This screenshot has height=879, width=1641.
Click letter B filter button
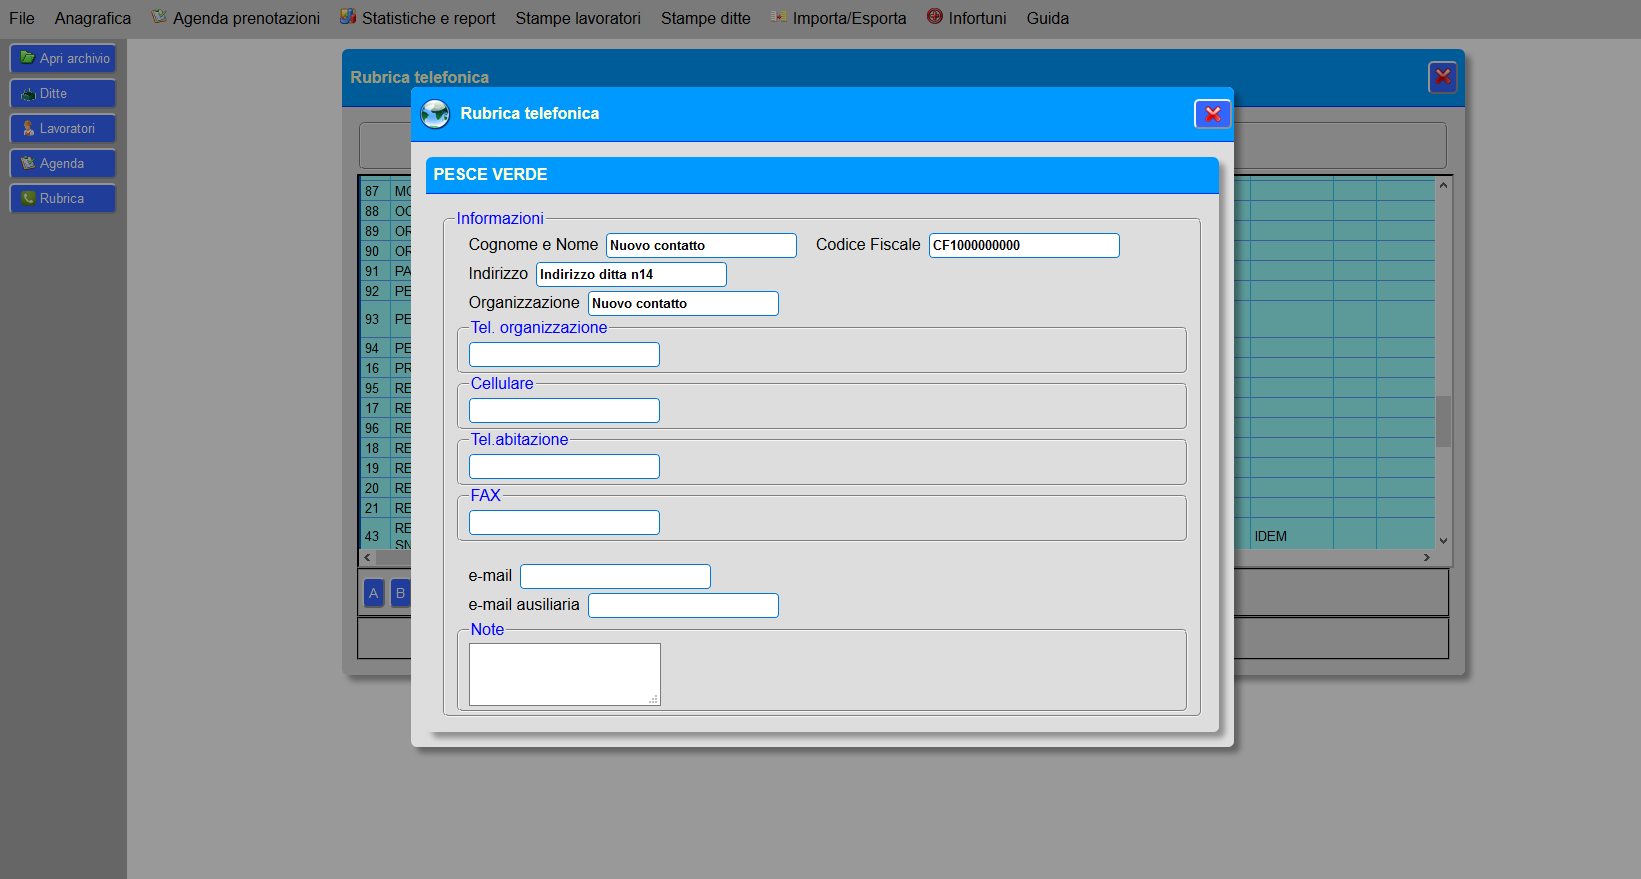click(400, 593)
